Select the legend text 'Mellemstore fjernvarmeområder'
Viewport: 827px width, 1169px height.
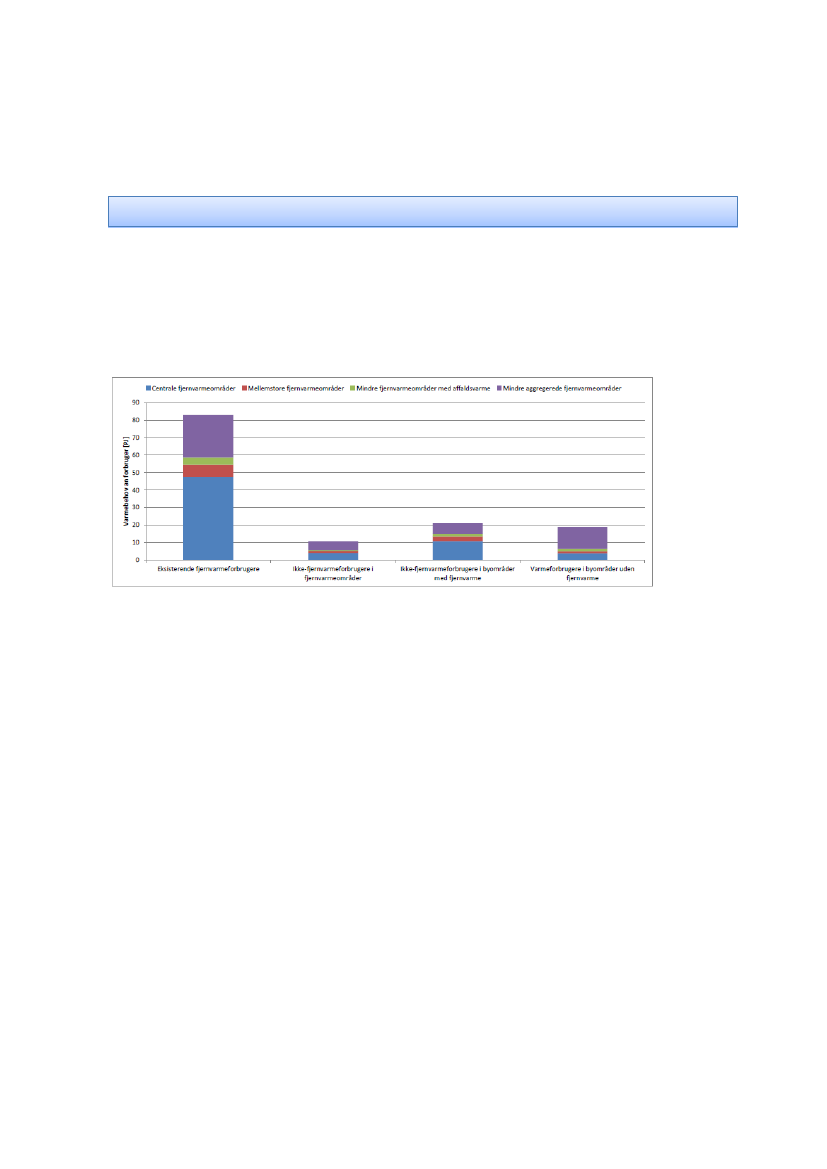point(296,388)
